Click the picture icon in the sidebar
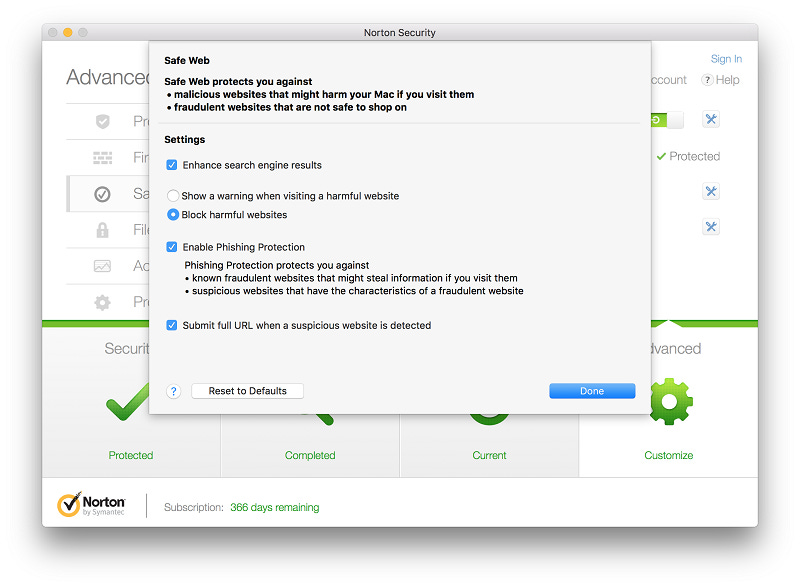Screen dimensions: 800x587 103,266
